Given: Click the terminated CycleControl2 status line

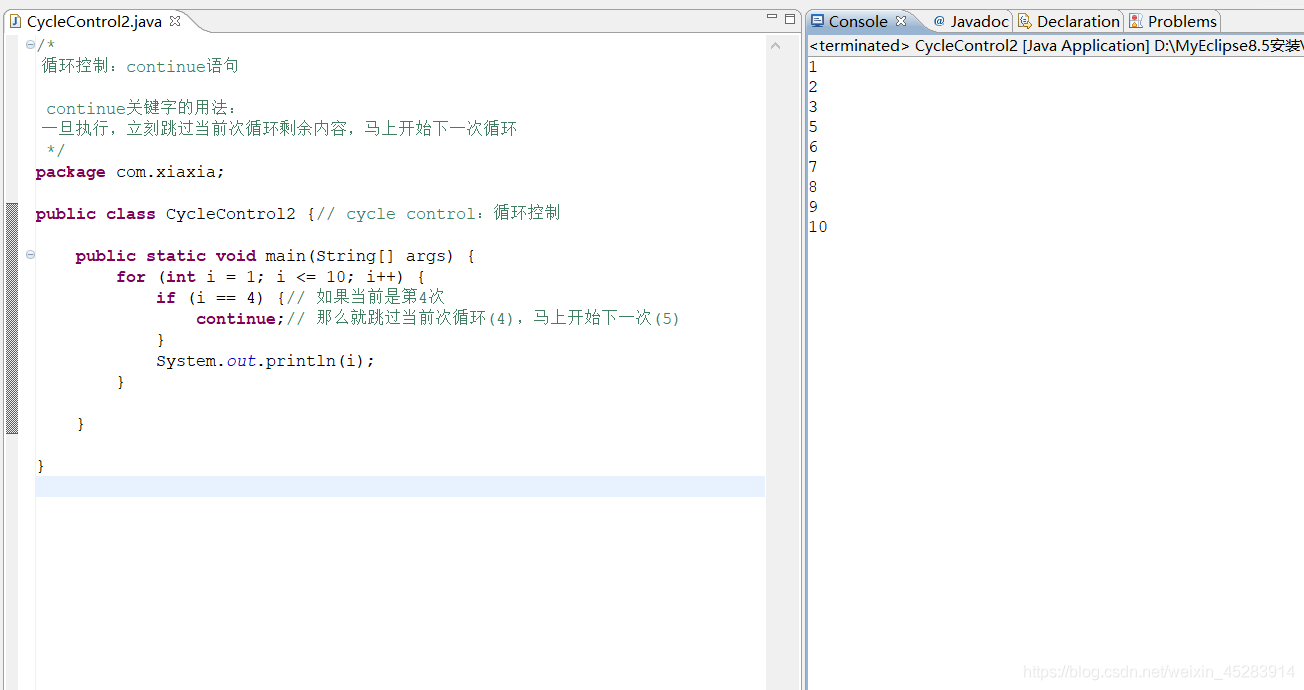Looking at the screenshot, I should tap(1055, 46).
